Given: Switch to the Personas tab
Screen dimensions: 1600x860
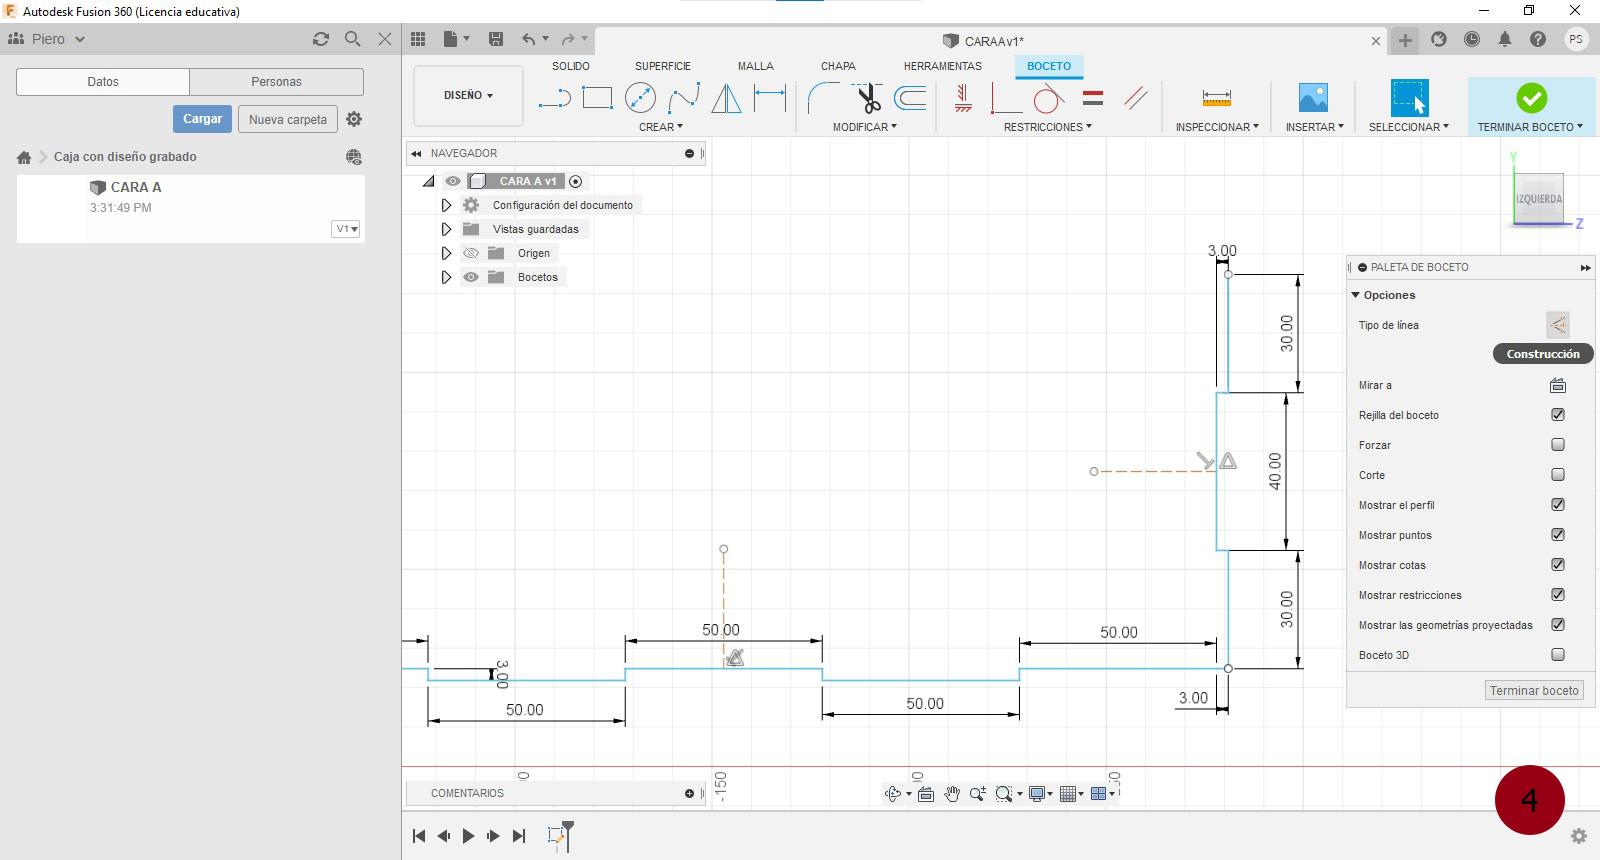Looking at the screenshot, I should pos(276,82).
